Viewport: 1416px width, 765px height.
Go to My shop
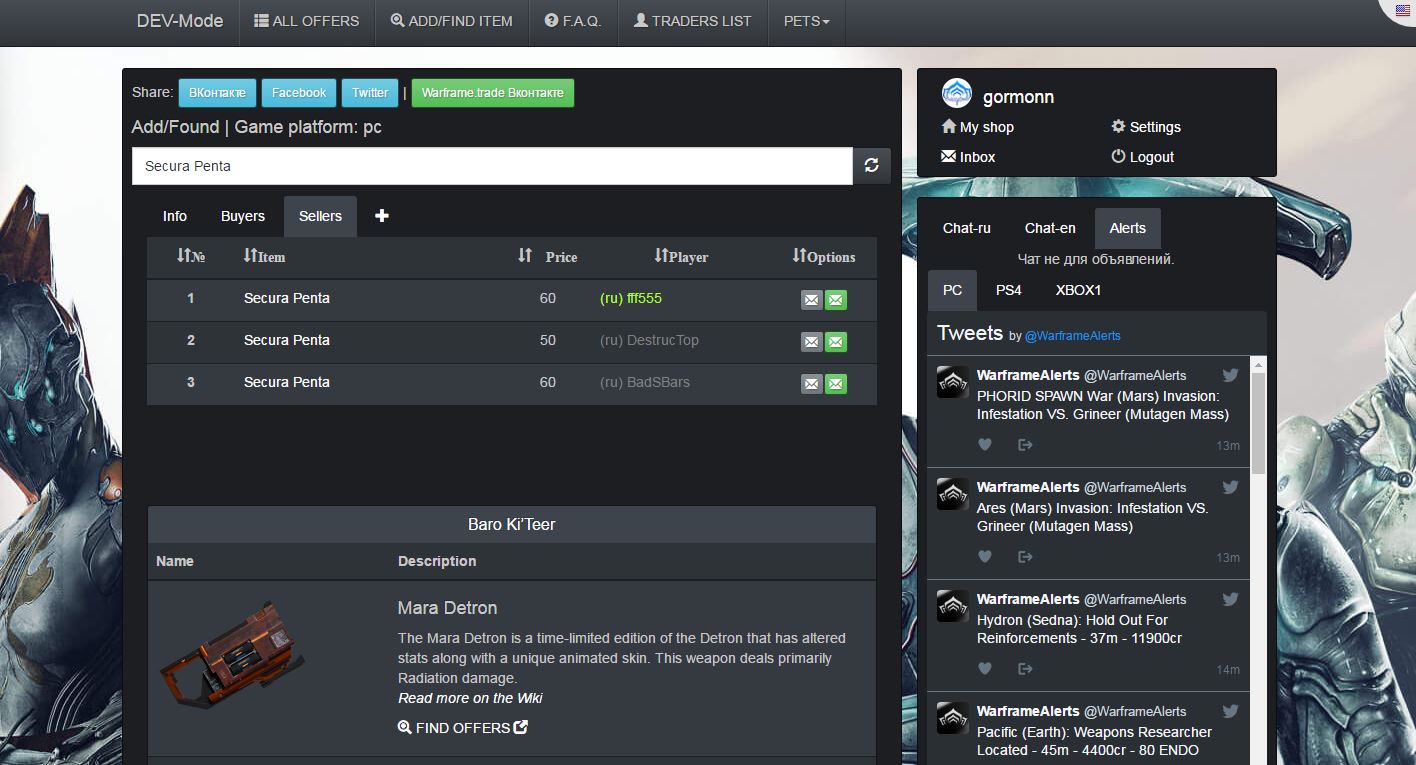(978, 127)
